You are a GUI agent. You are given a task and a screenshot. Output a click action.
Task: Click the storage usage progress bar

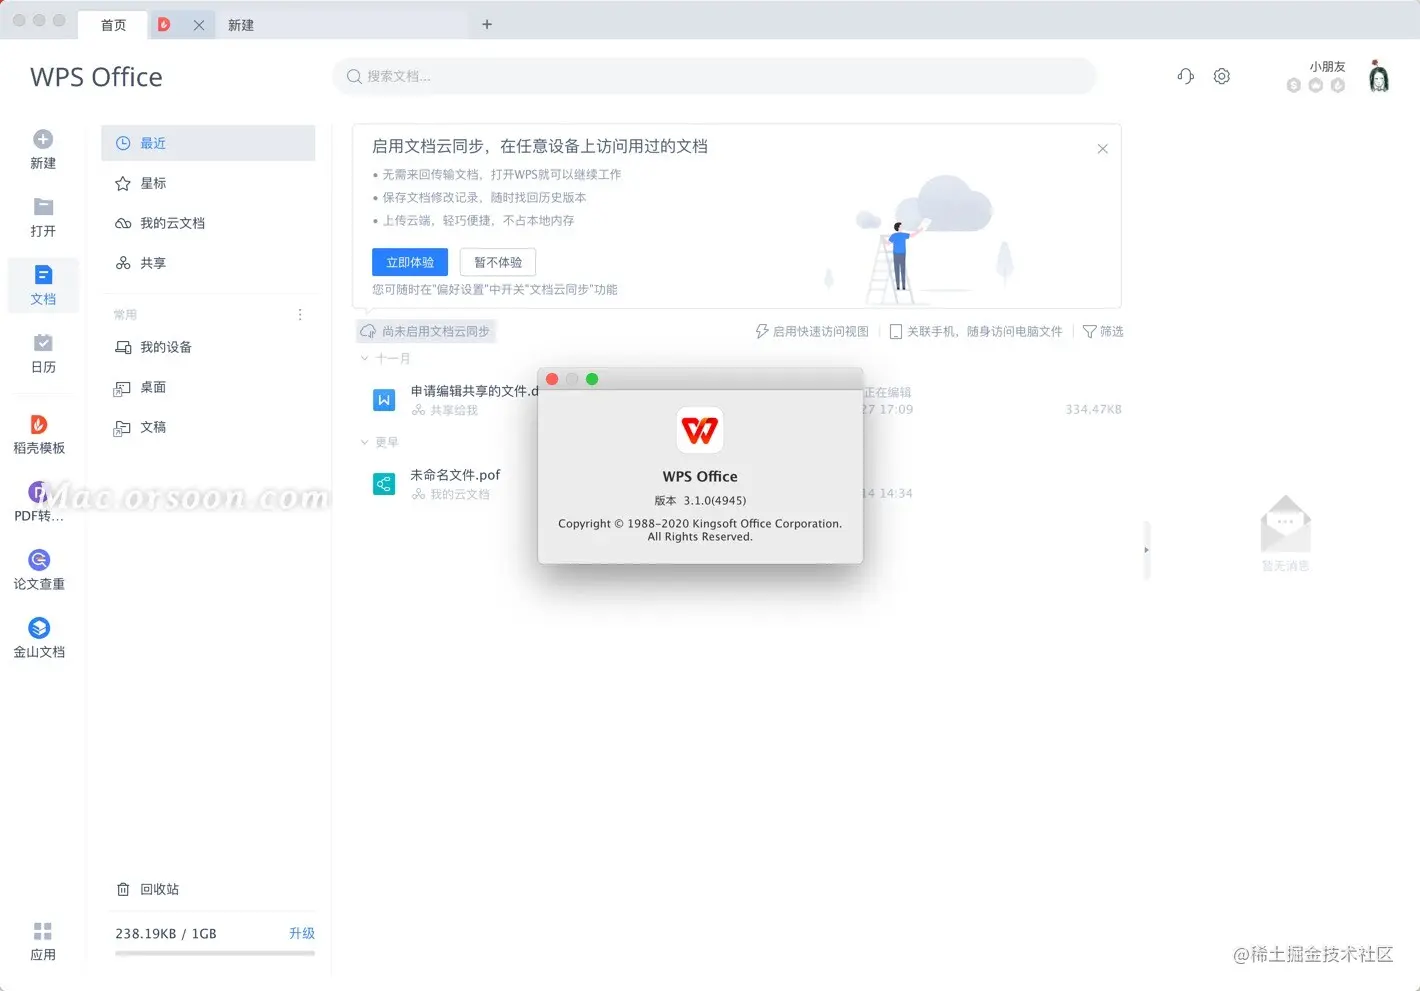click(x=215, y=953)
